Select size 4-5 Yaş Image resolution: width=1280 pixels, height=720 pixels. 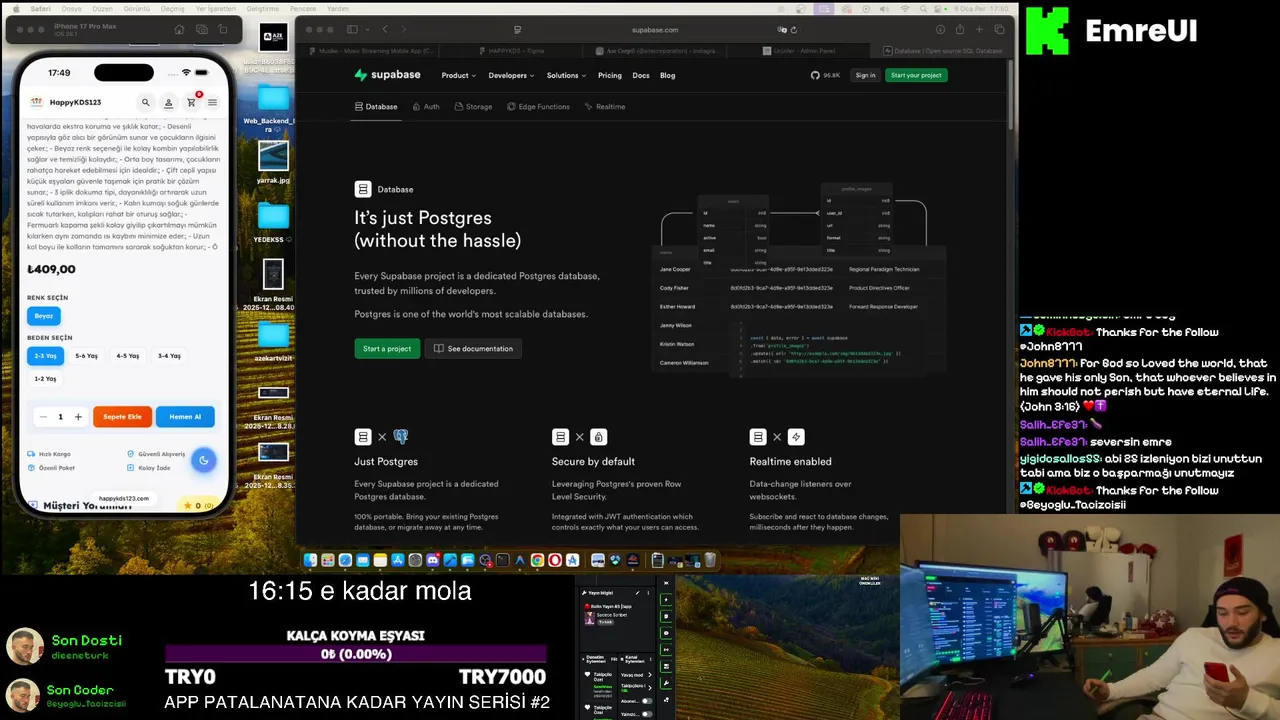[x=128, y=356]
